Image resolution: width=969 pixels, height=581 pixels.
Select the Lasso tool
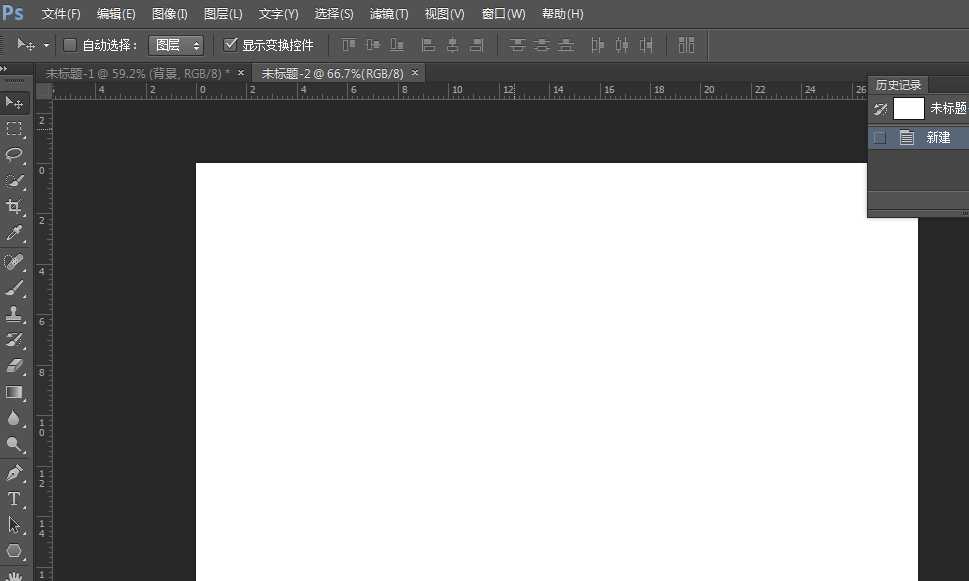tap(14, 155)
